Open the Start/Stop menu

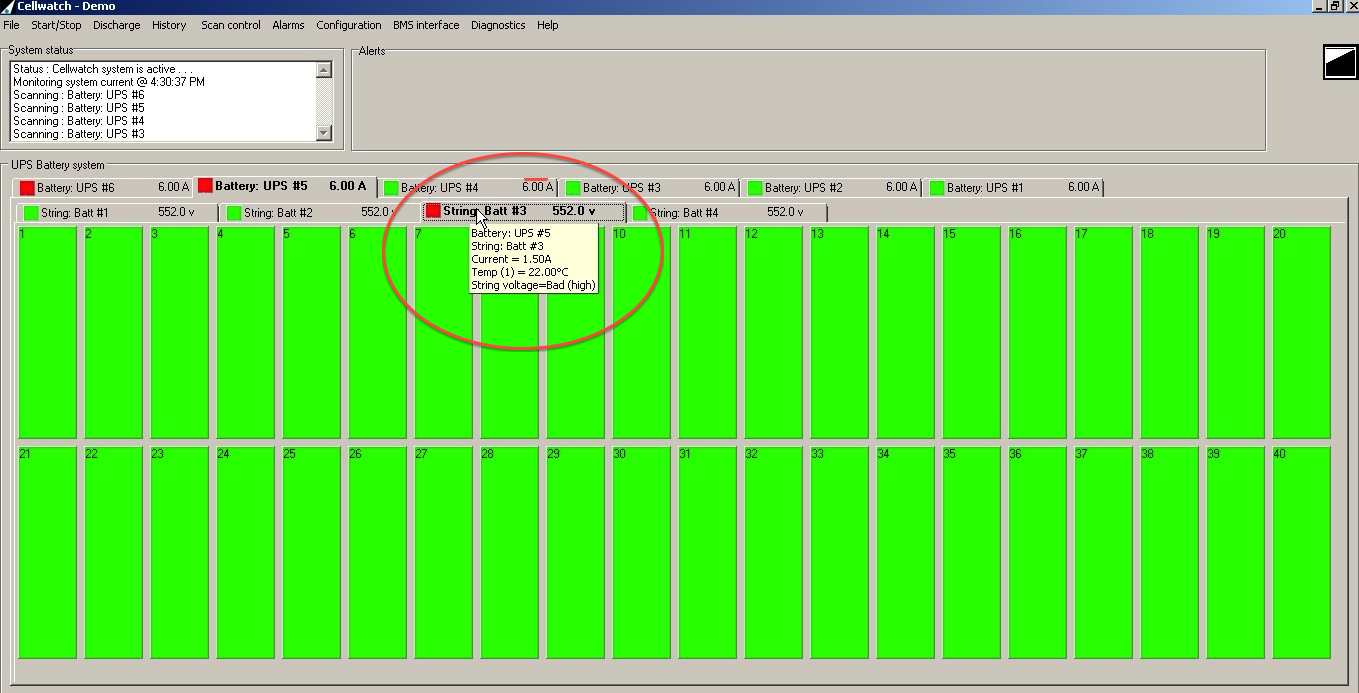point(56,25)
